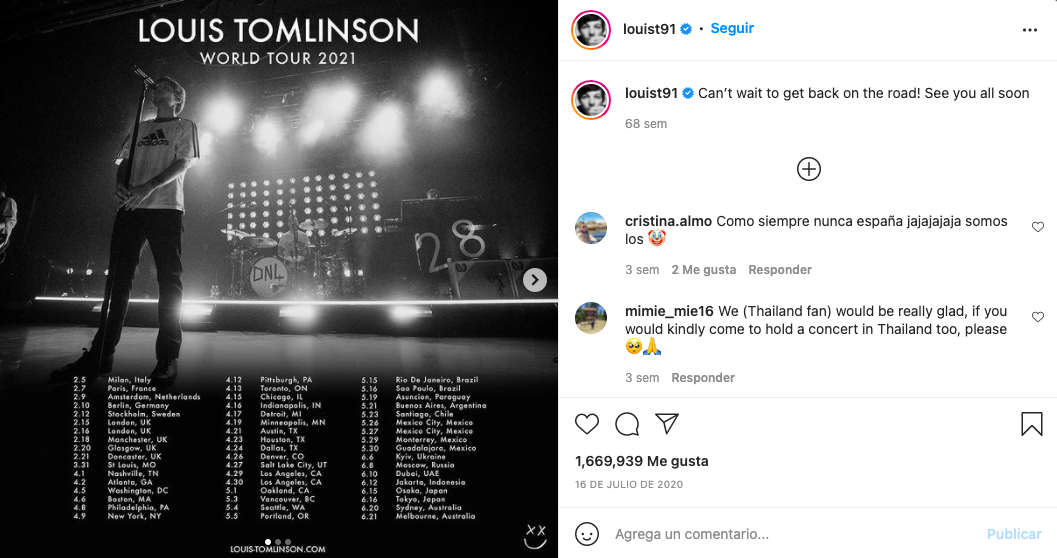Open mimie_mie16's profile avatar
This screenshot has height=558, width=1057.
[x=592, y=318]
